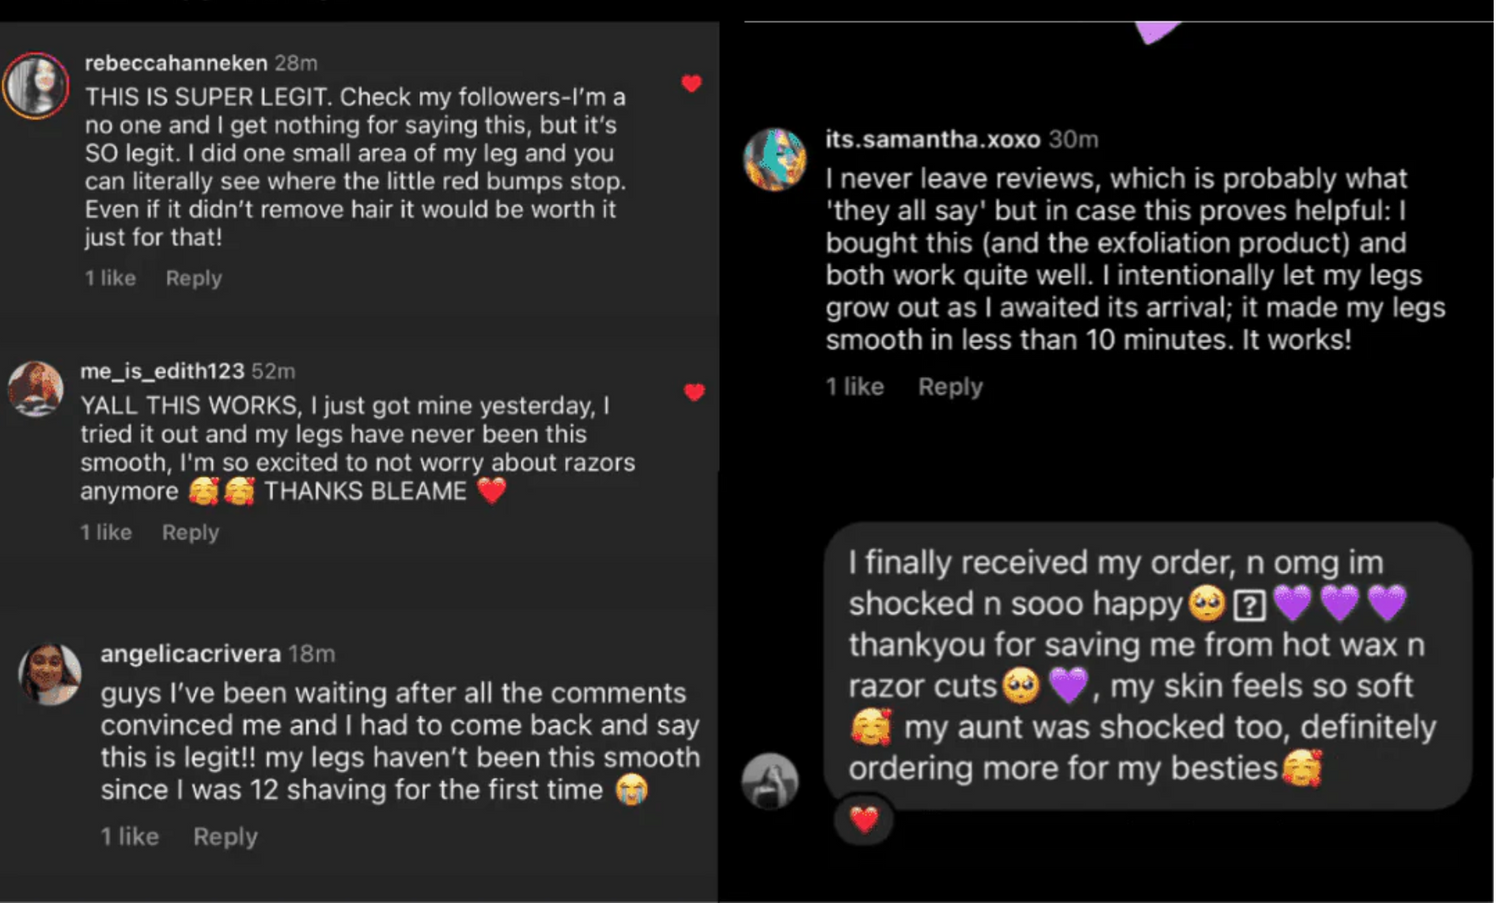Reply to rebeccahanneken's comment
This screenshot has width=1500, height=903.
tap(194, 278)
